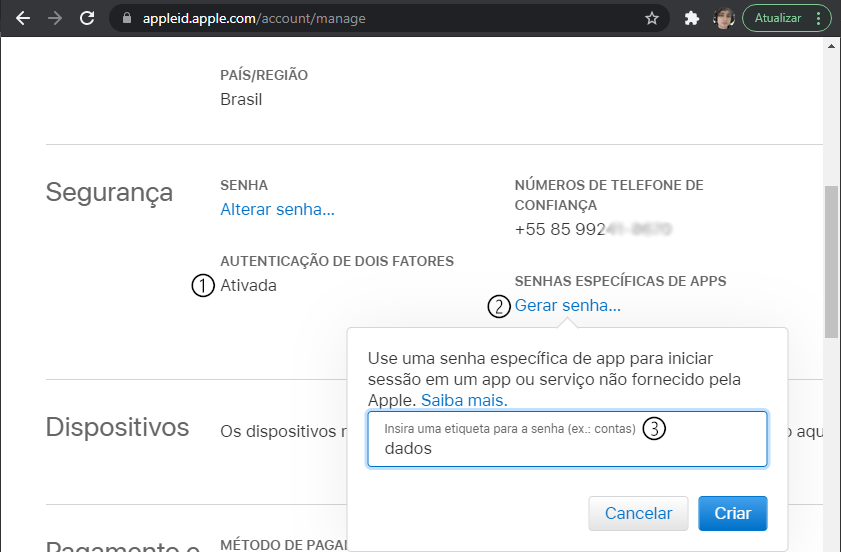Click the AUTENTICAÇÃO DE DOIS FATORES label

coord(337,261)
